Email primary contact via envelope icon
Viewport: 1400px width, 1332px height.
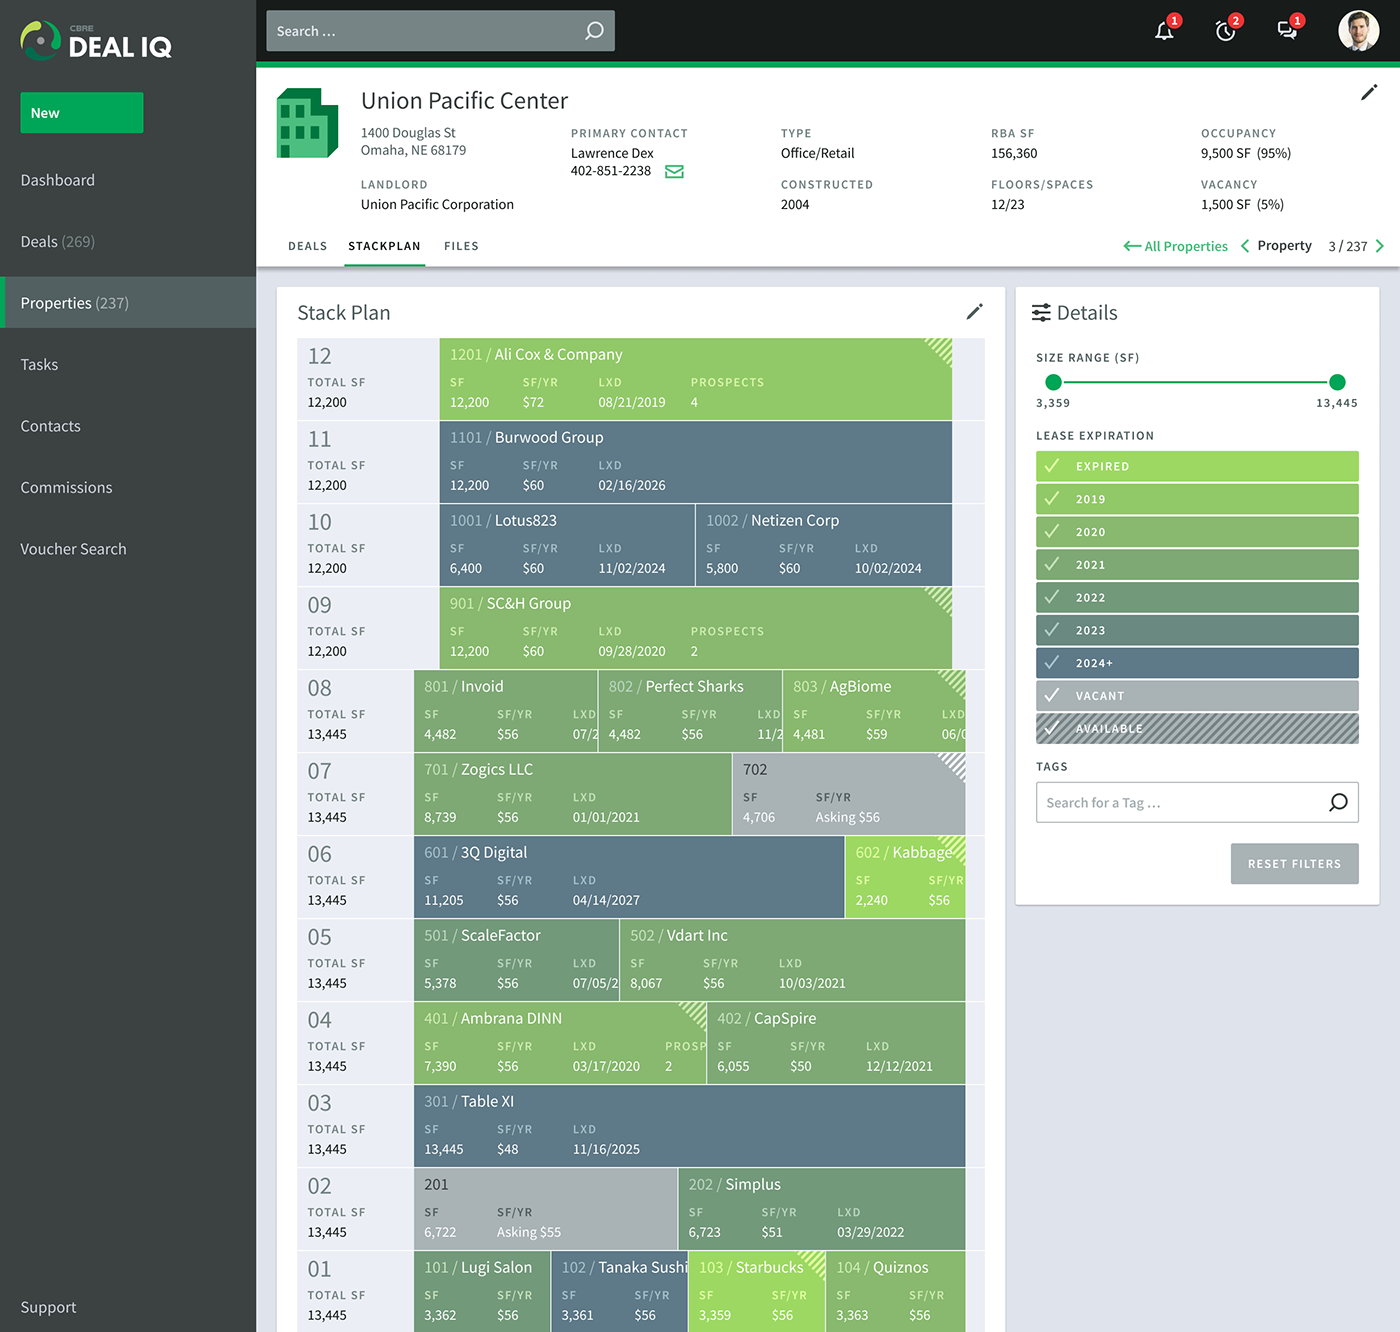[674, 171]
